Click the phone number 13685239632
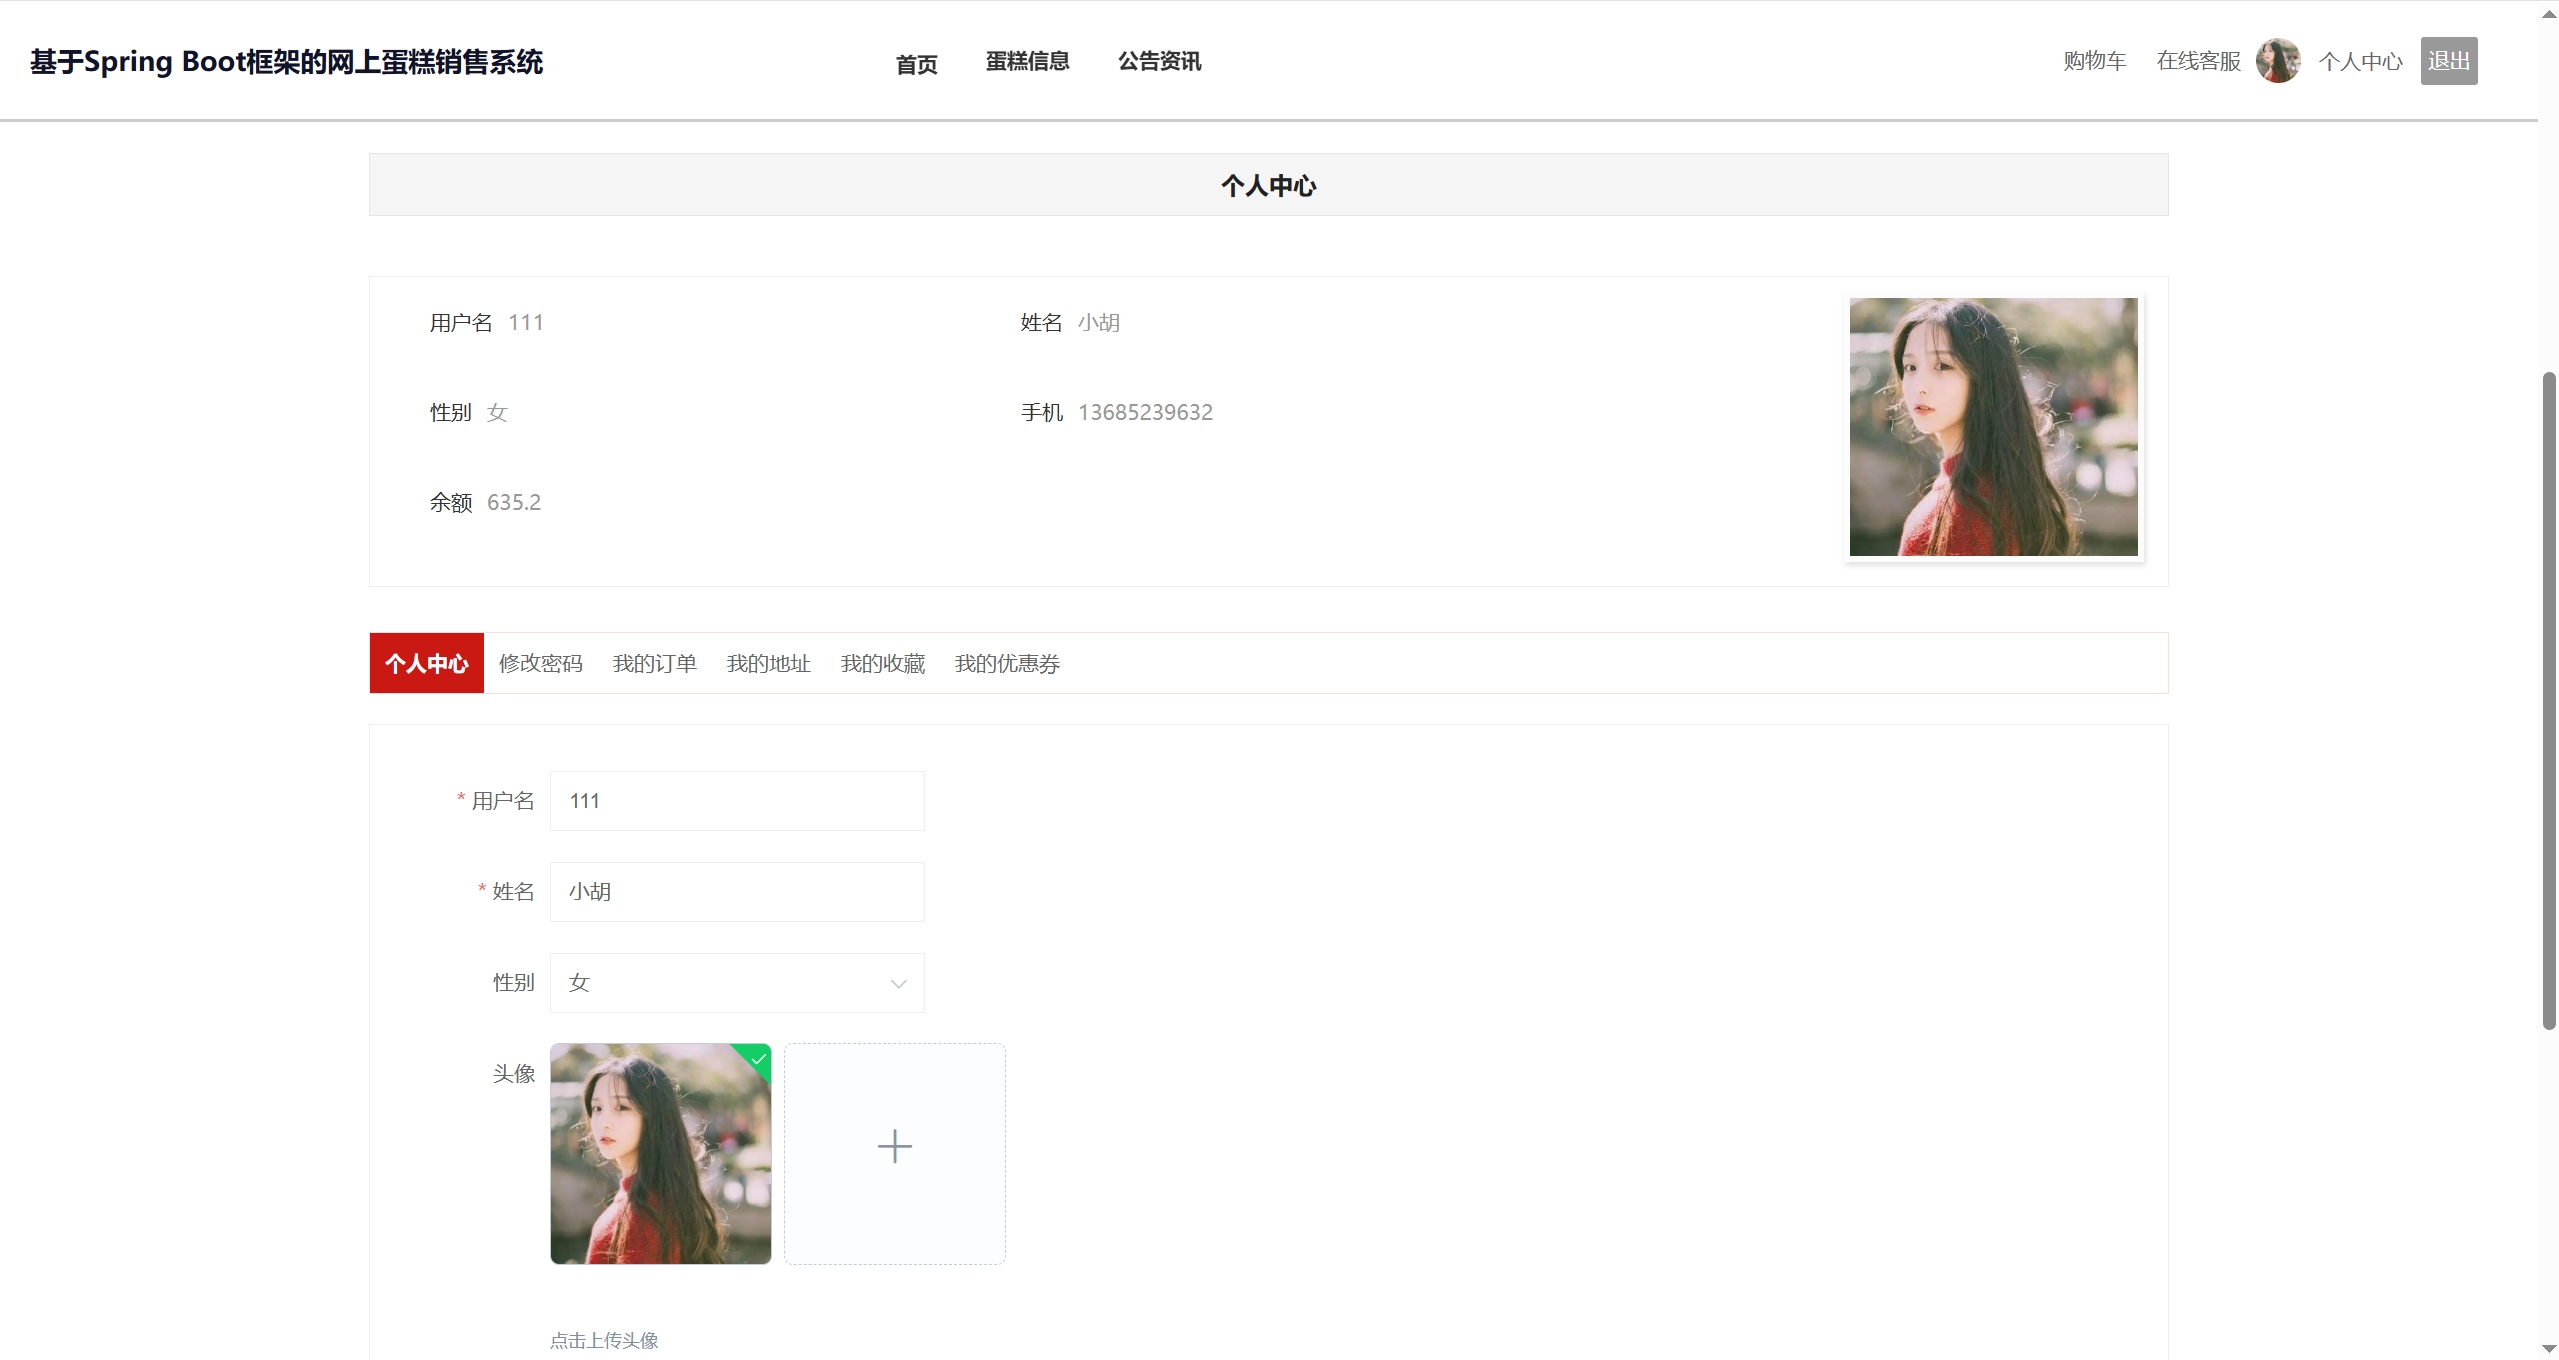Image resolution: width=2559 pixels, height=1360 pixels. (1145, 412)
